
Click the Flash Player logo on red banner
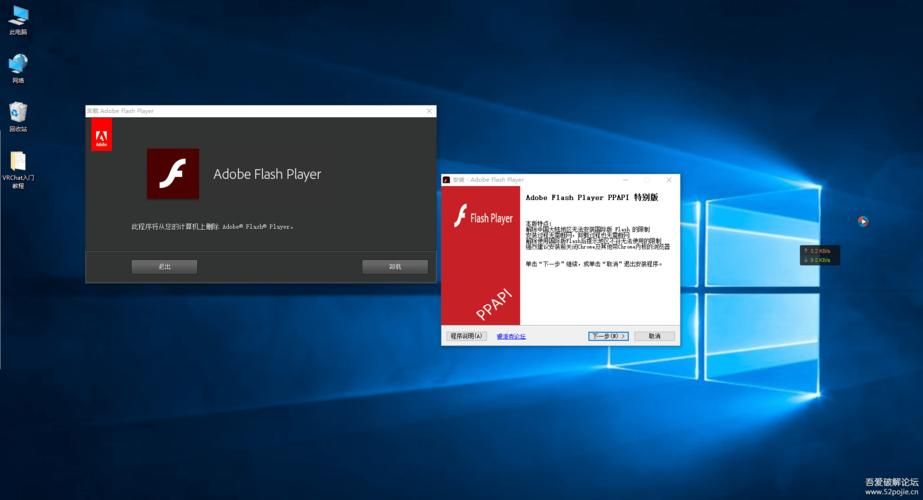click(483, 217)
